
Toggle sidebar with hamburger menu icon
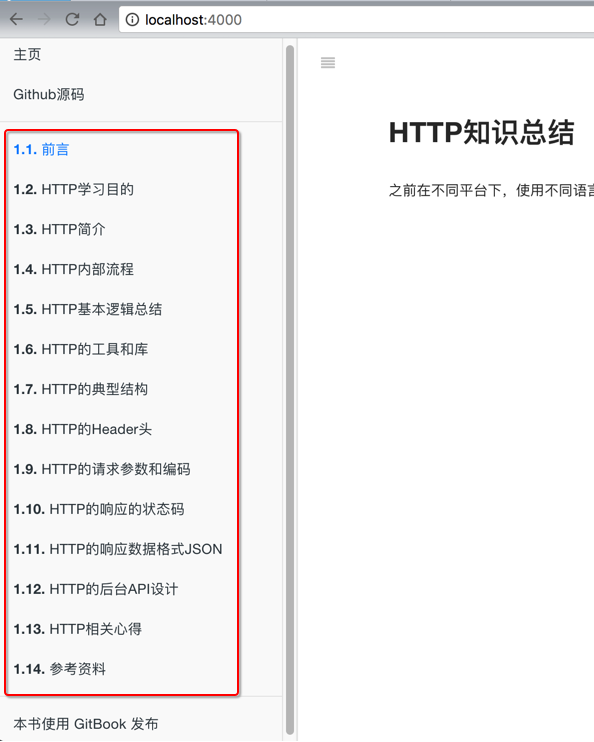pyautogui.click(x=328, y=62)
